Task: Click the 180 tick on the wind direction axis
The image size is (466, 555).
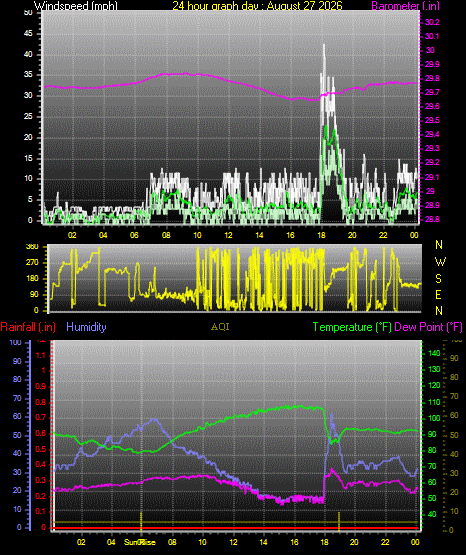Action: click(x=32, y=279)
